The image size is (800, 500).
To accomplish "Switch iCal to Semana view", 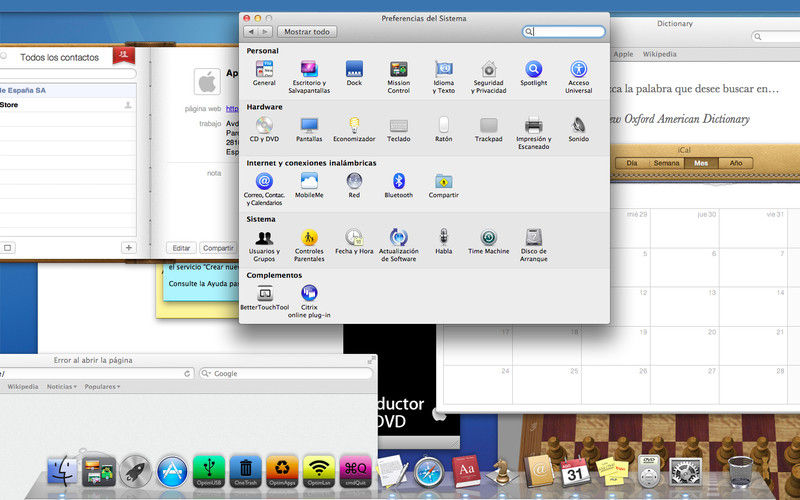I will pos(666,163).
